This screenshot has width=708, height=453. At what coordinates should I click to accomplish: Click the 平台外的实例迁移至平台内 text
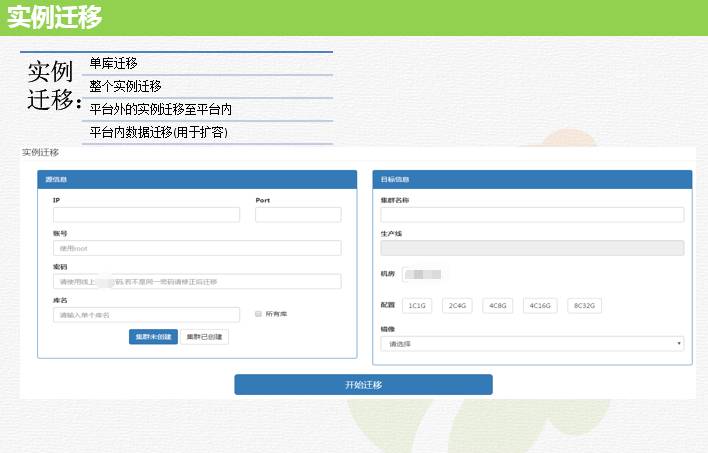click(x=161, y=109)
